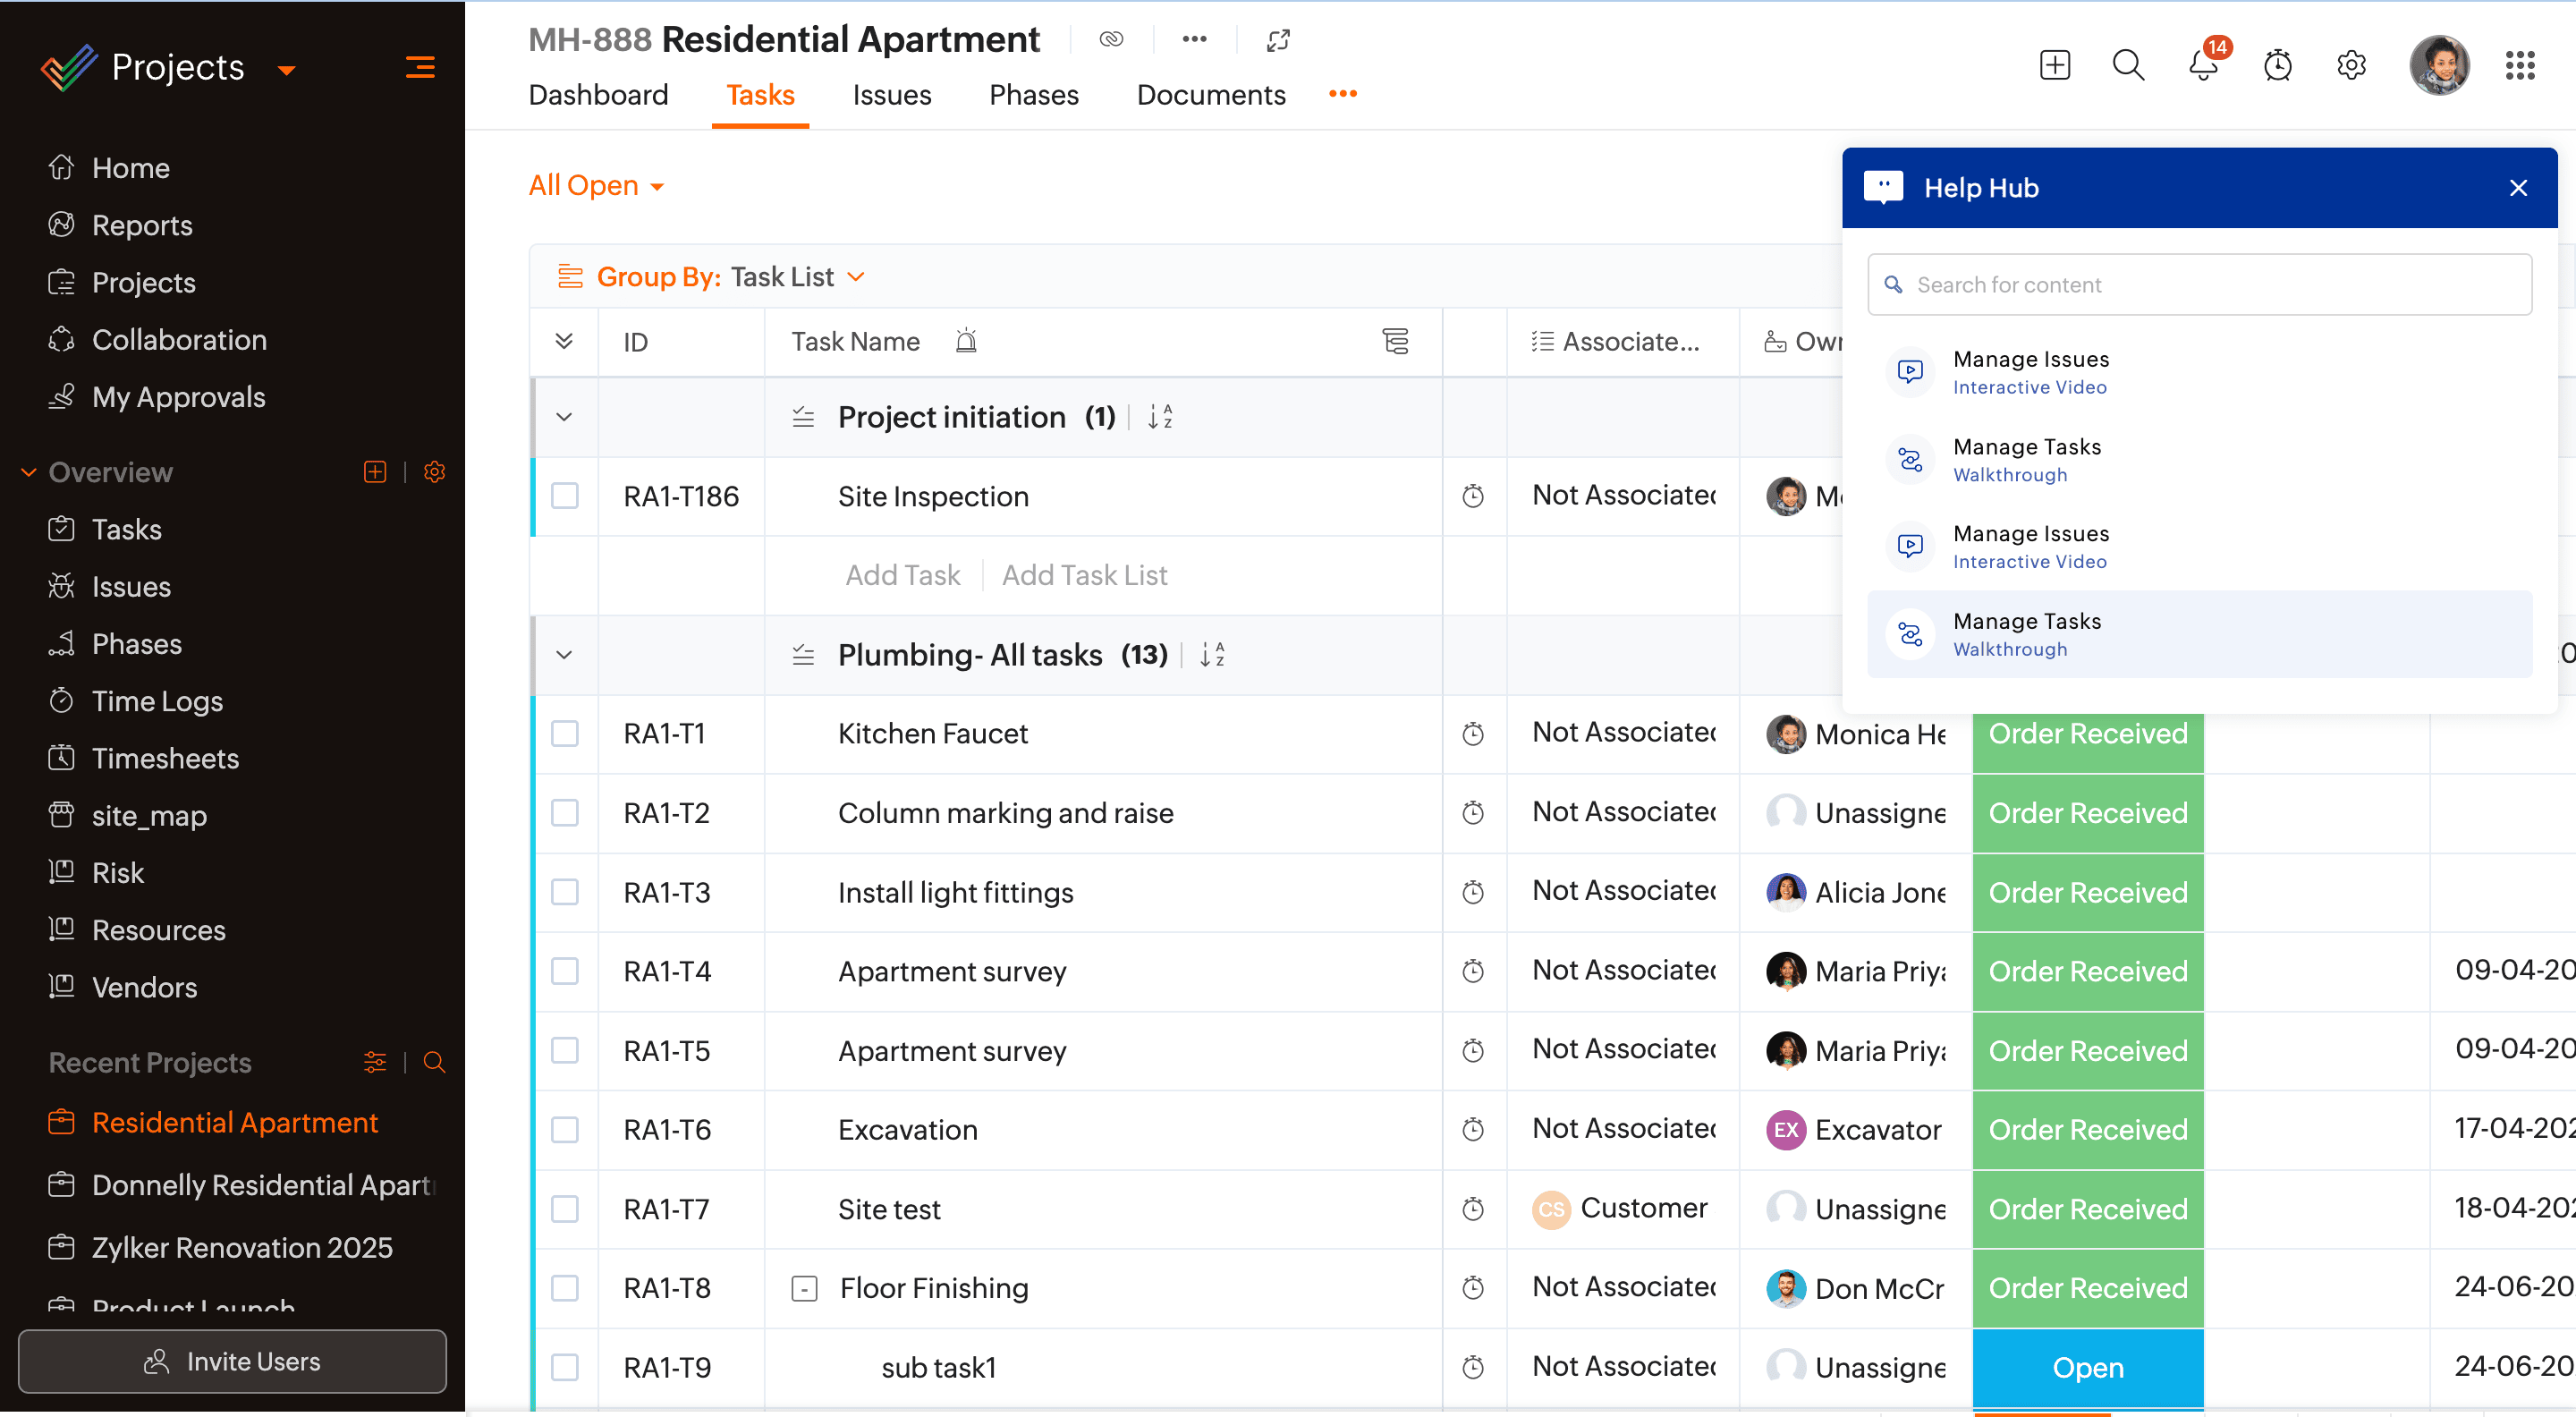Tick the checkbox for Install light fittings
This screenshot has width=2576, height=1417.
(565, 892)
